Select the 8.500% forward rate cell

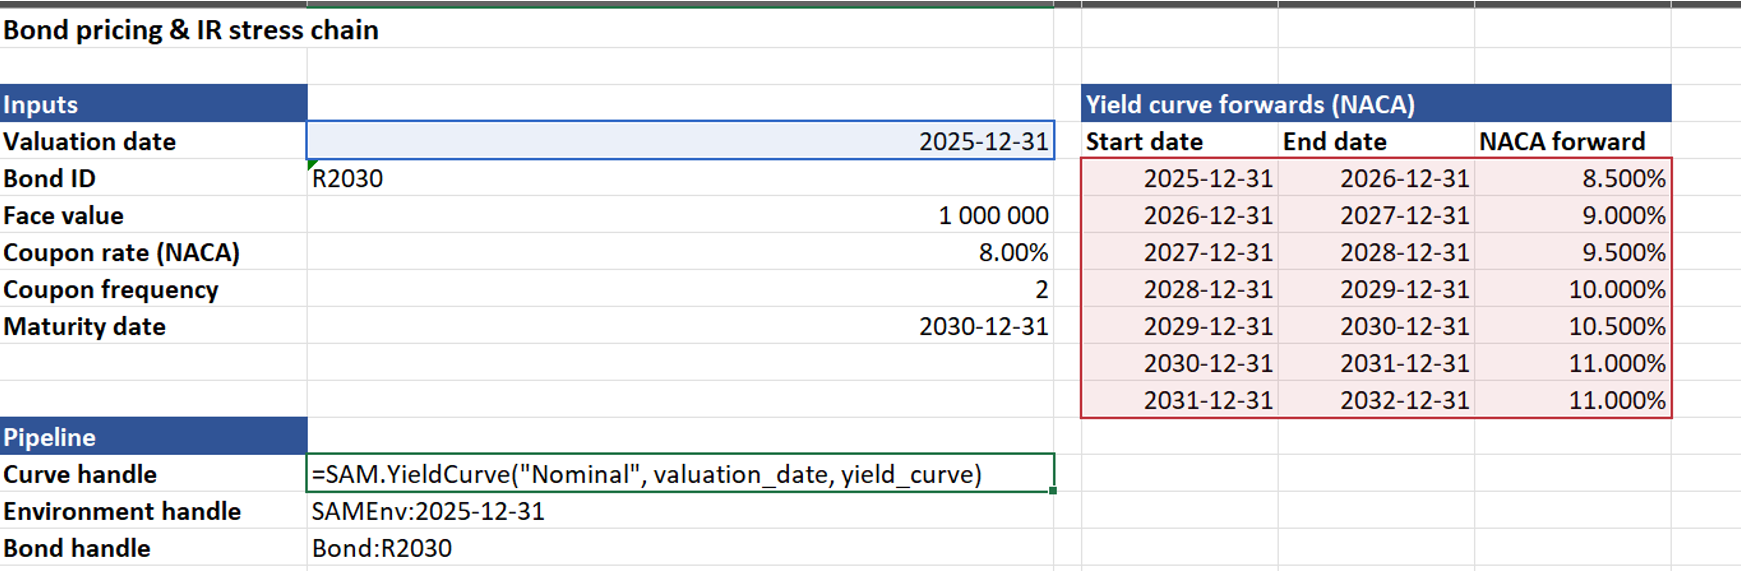1573,178
